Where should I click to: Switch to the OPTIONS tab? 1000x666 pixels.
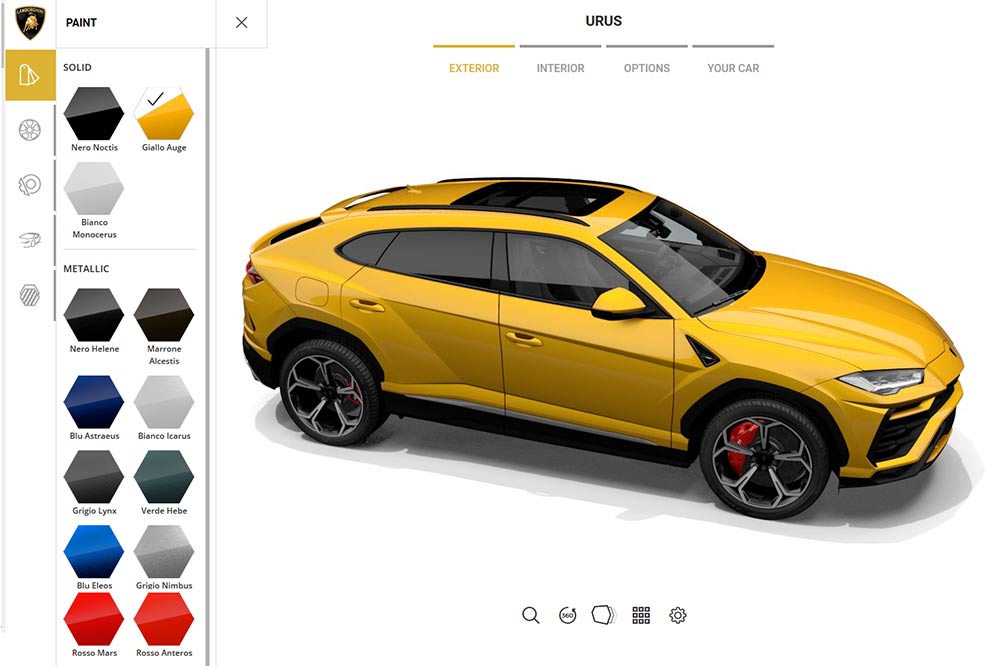(647, 68)
